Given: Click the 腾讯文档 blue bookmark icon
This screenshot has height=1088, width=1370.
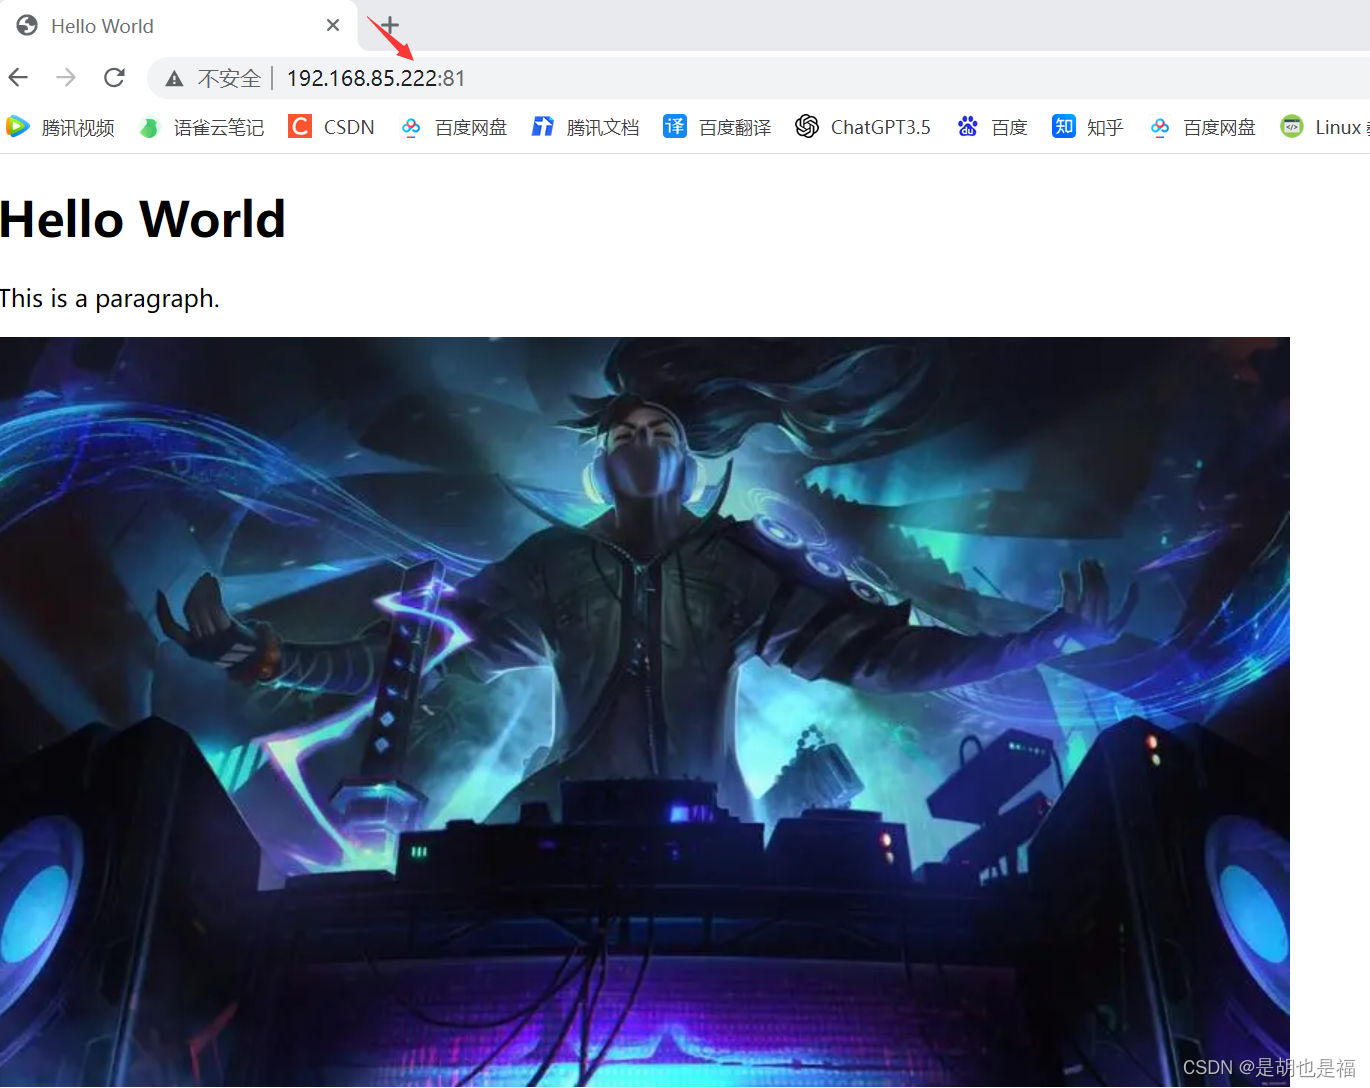Looking at the screenshot, I should [542, 127].
